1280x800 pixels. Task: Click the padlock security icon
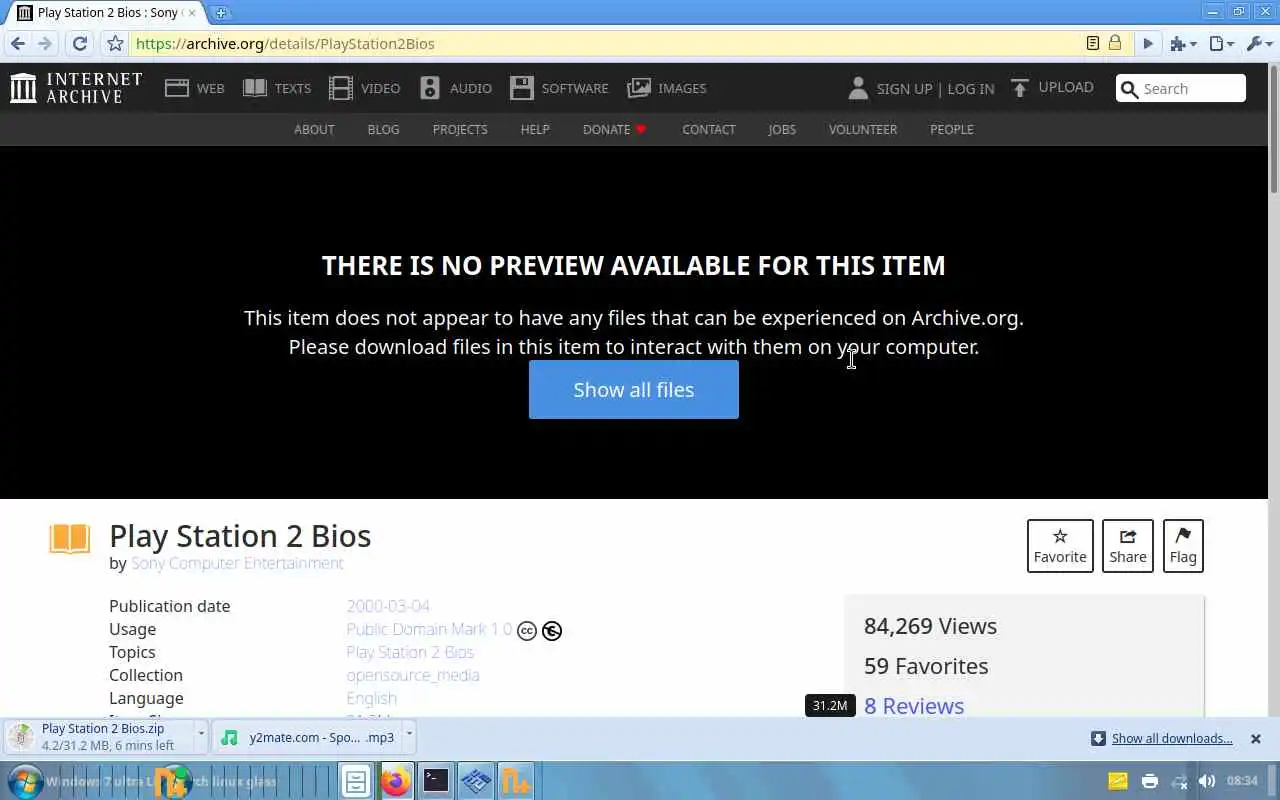click(x=1115, y=43)
